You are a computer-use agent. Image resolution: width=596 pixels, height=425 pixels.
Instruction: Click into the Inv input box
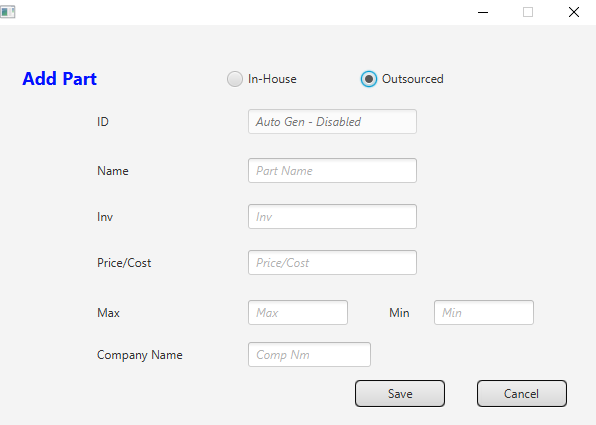(x=332, y=217)
